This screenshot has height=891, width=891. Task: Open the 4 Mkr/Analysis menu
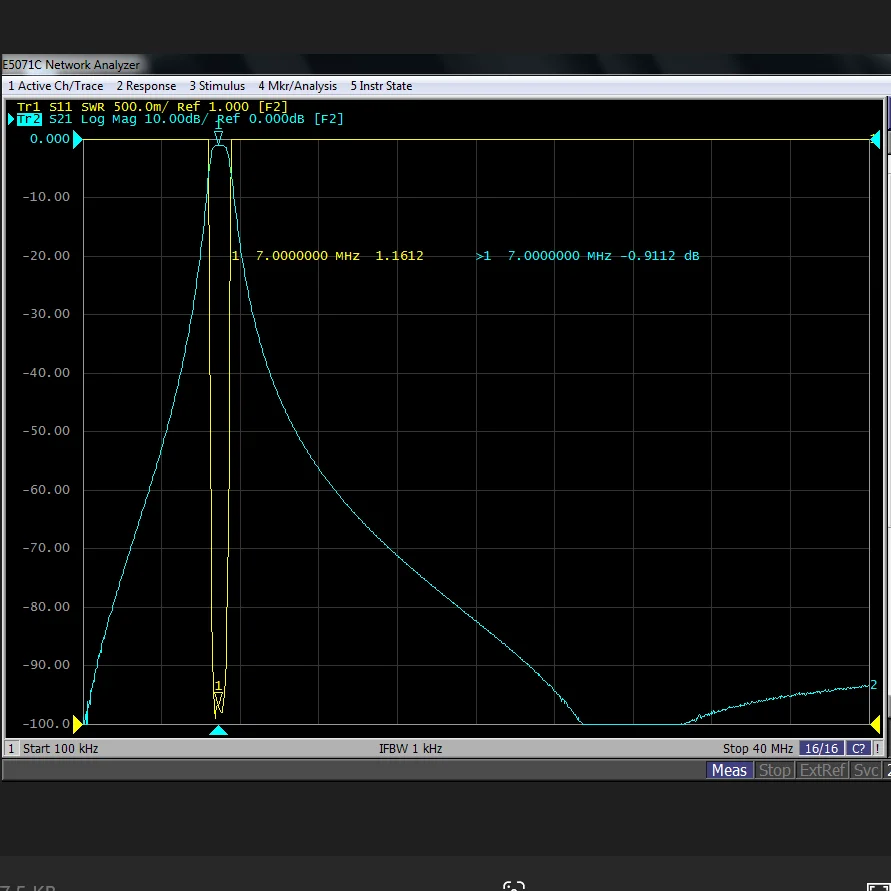pos(297,86)
